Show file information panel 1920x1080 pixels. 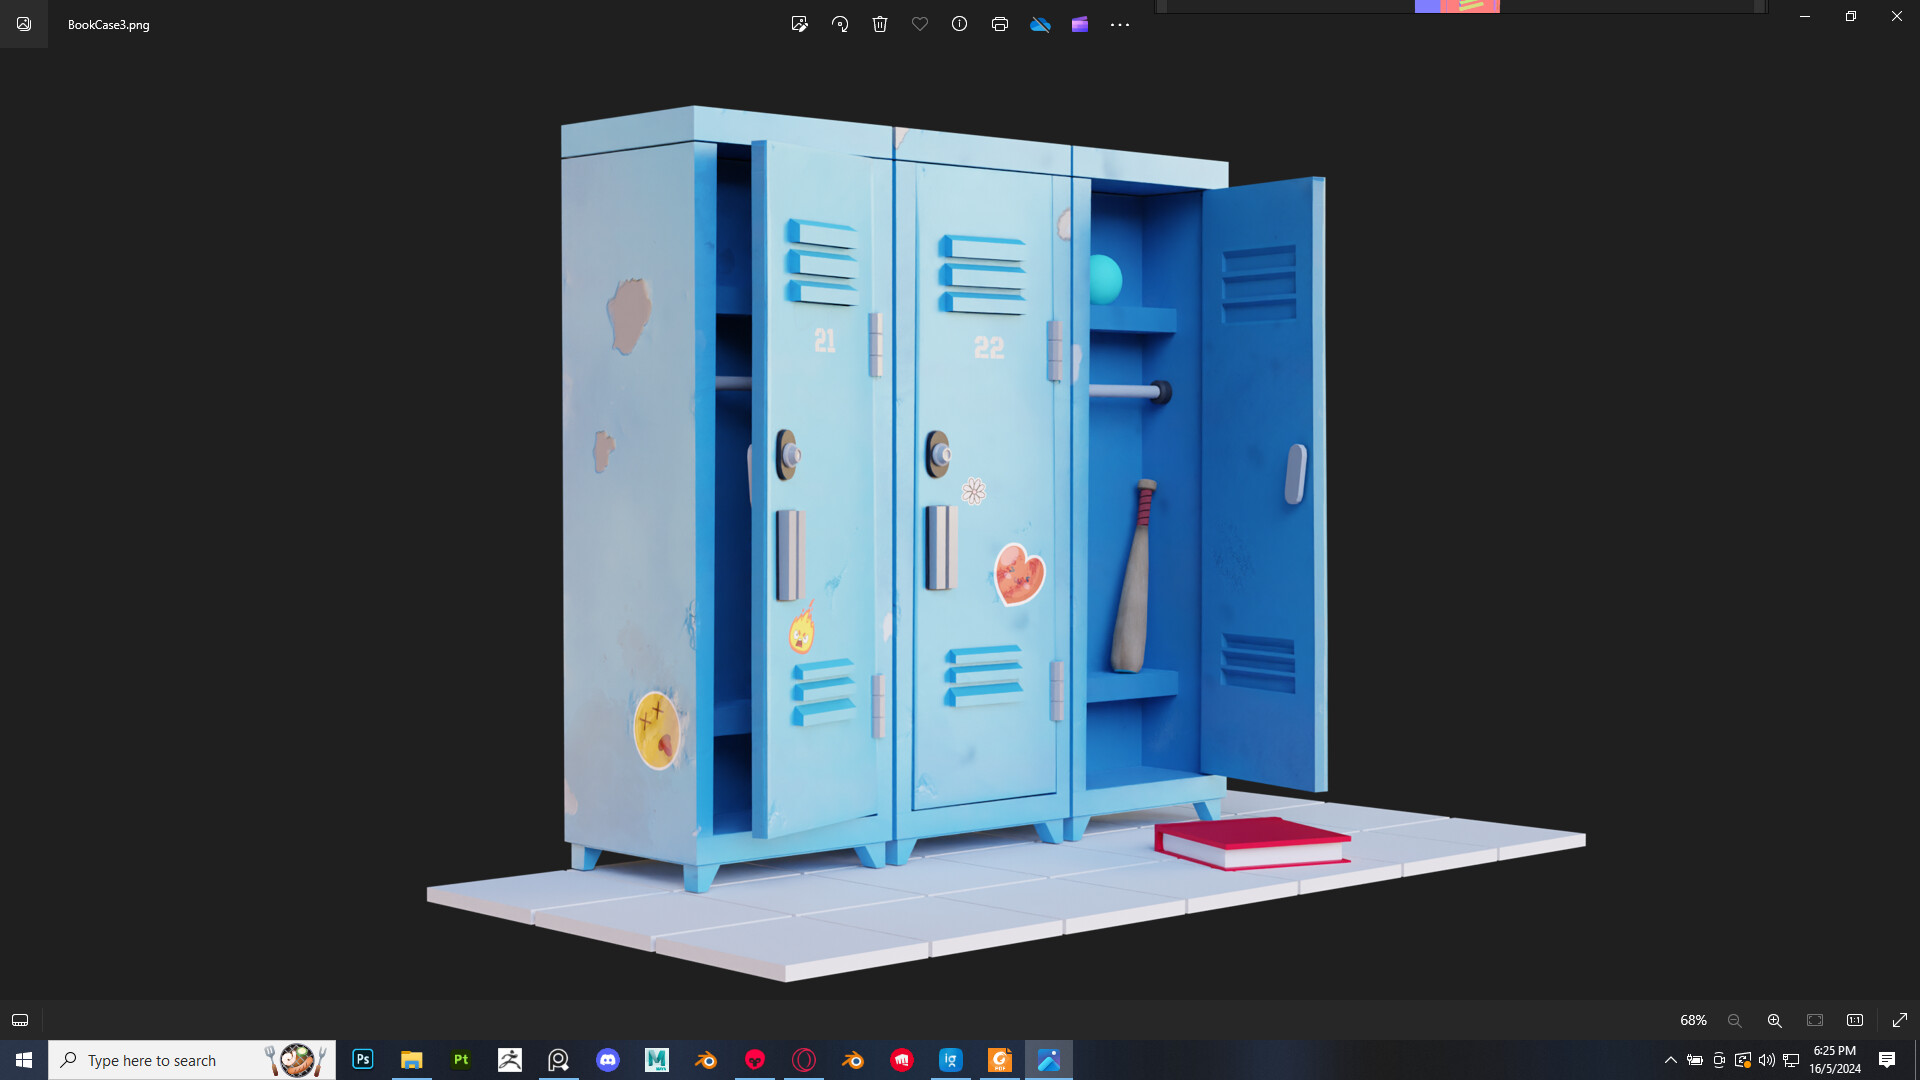[960, 24]
